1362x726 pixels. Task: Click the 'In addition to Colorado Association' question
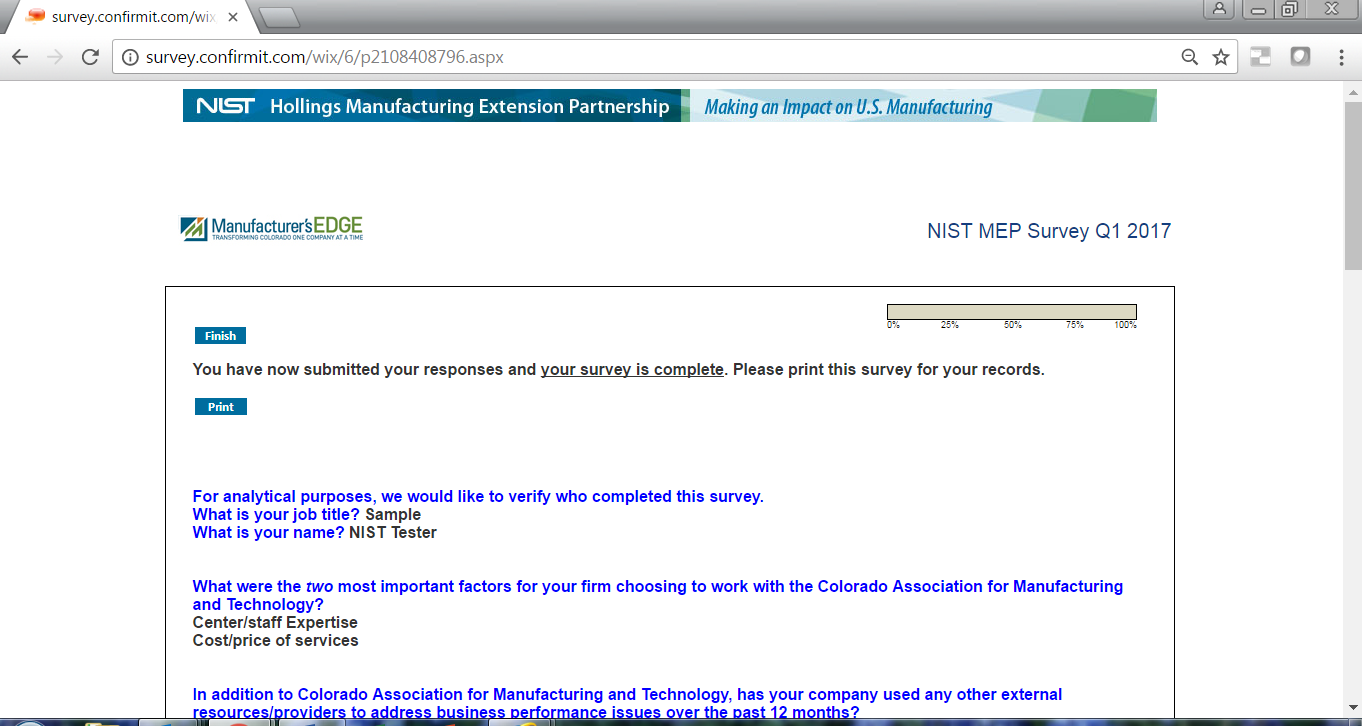(x=628, y=704)
